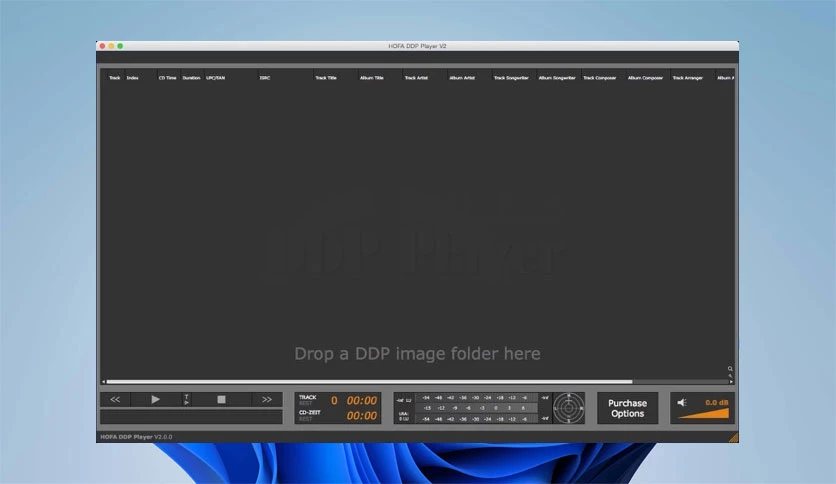The height and width of the screenshot is (484, 836).
Task: Select the Track Songwriter column header
Action: coord(511,78)
